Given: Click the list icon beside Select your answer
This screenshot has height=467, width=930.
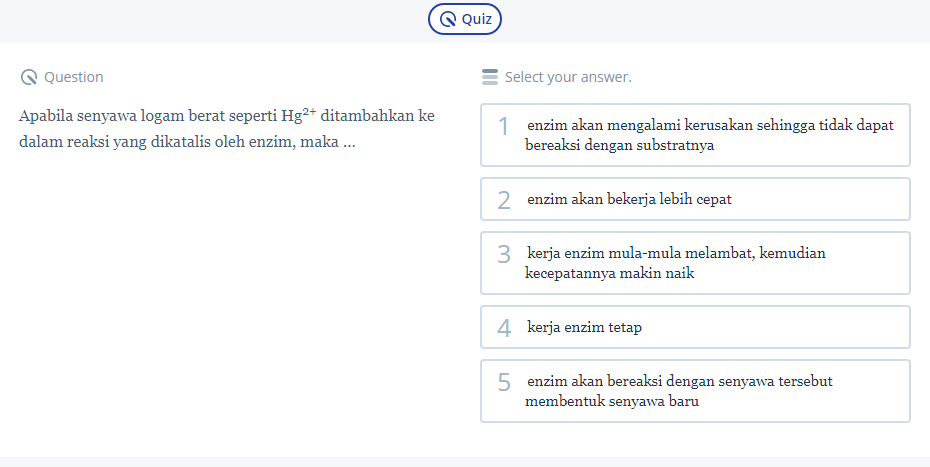Looking at the screenshot, I should [489, 77].
